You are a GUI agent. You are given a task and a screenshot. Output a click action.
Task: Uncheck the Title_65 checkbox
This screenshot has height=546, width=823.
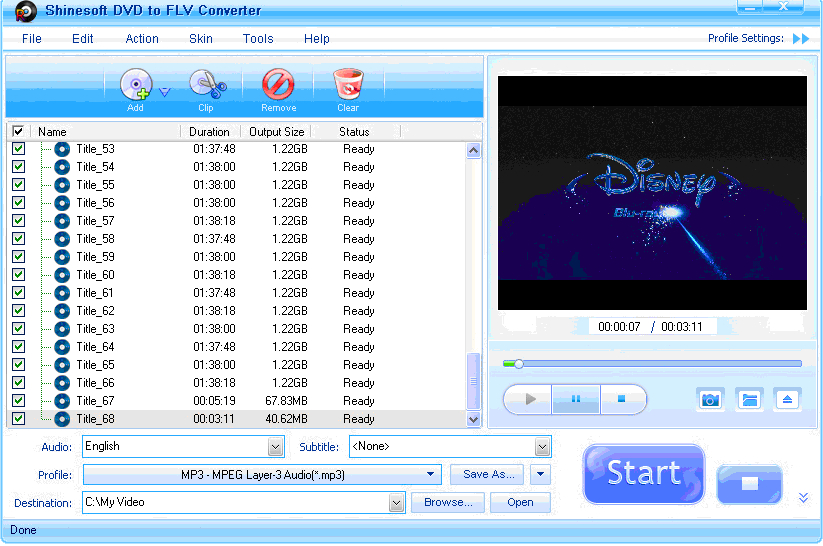(x=18, y=365)
